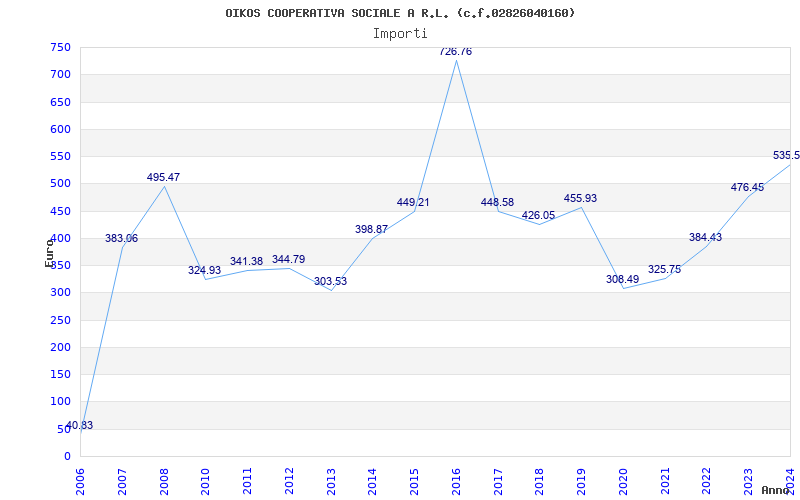This screenshot has height=500, width=800.
Task: Click the 2015 x-axis label
Action: [414, 481]
